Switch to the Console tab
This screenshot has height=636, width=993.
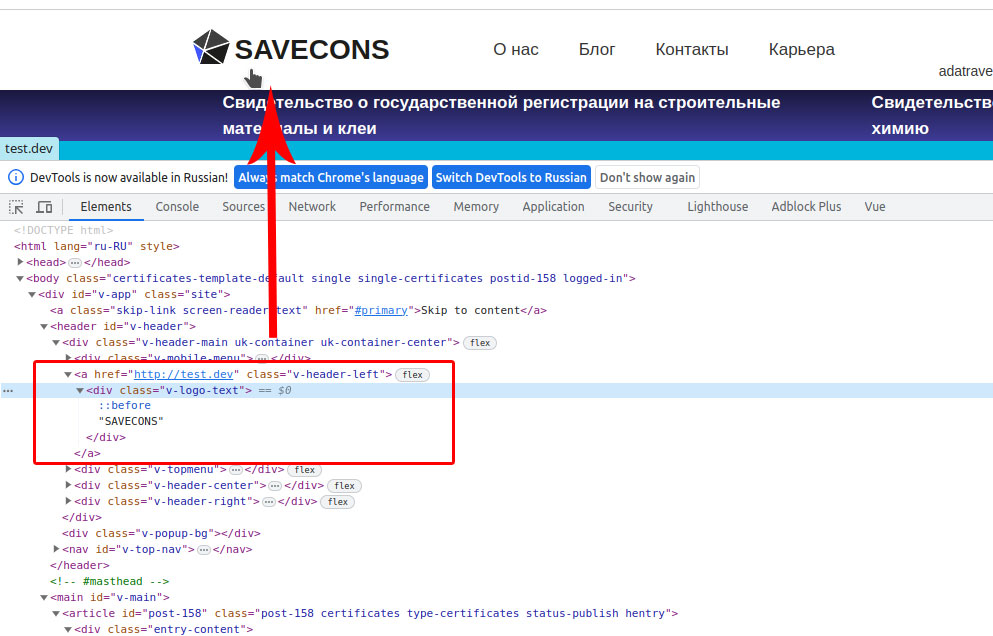177,207
